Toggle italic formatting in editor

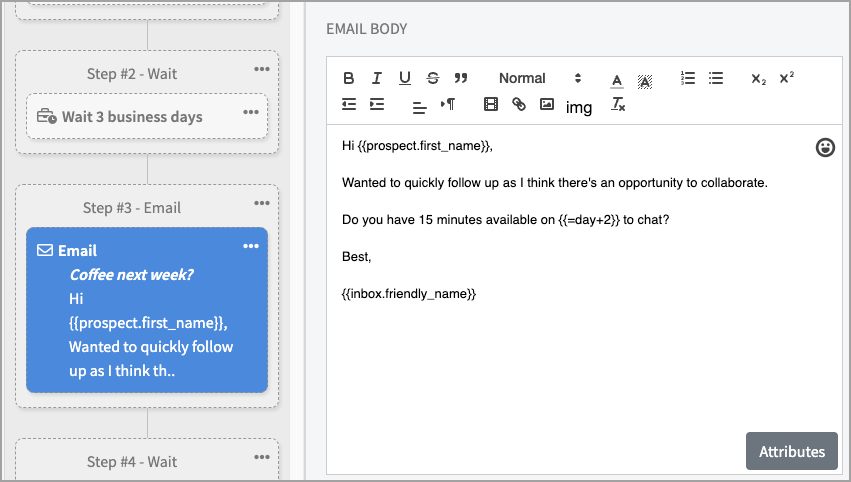(377, 78)
